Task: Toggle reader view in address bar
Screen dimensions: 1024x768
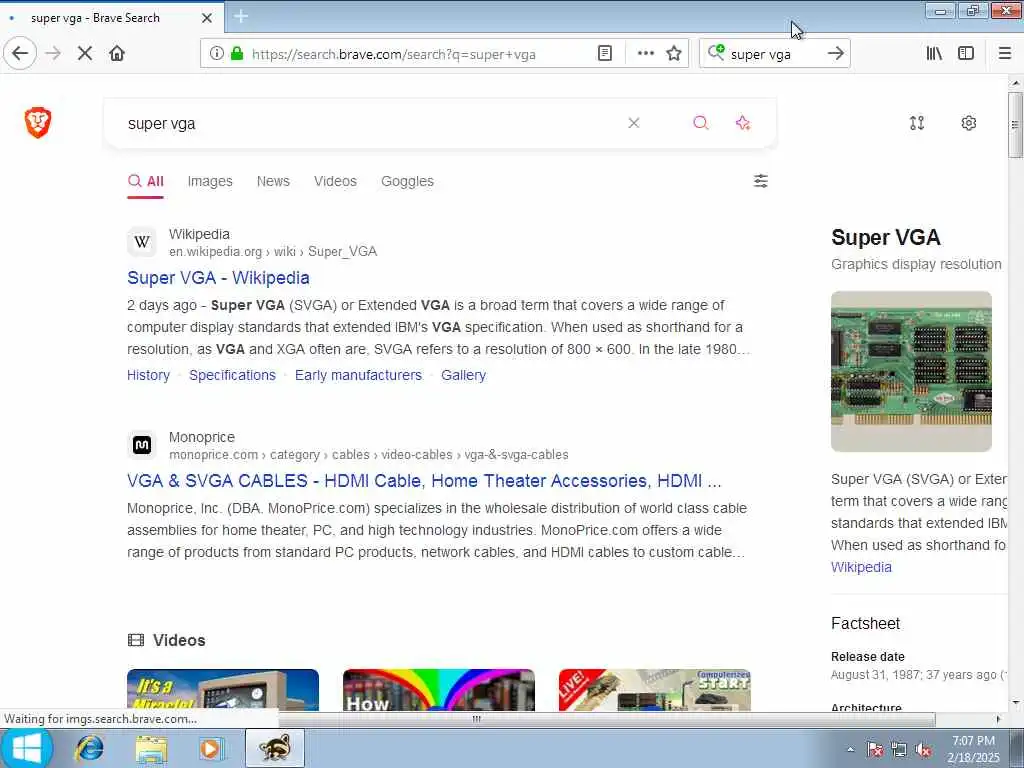Action: coord(605,53)
